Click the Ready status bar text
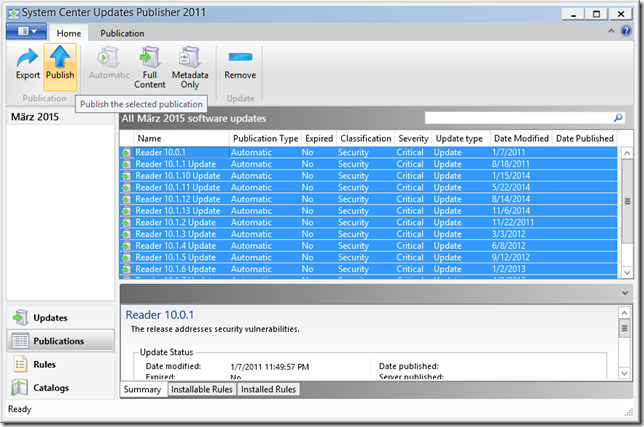 pyautogui.click(x=19, y=409)
